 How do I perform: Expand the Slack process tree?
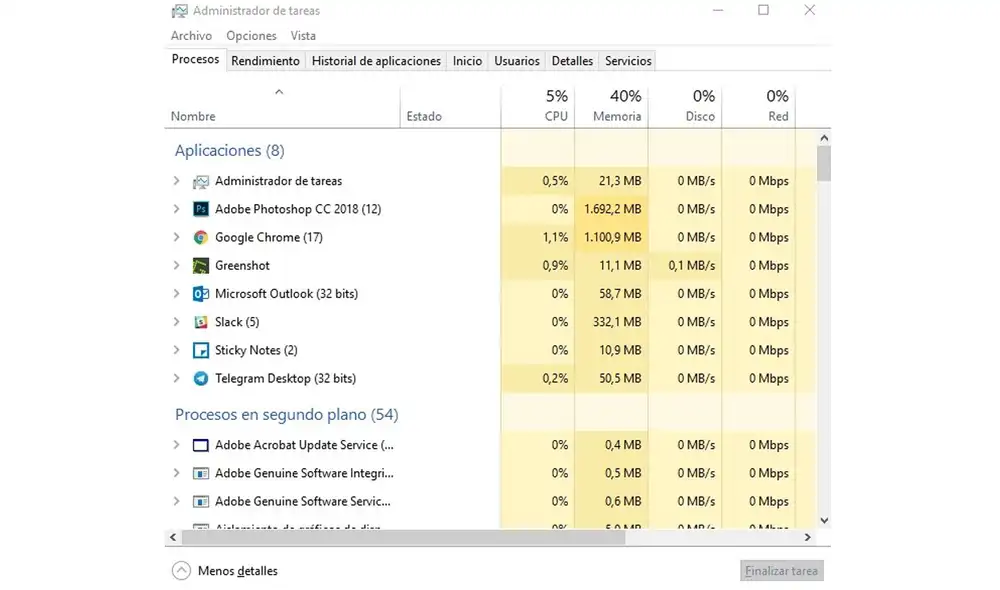(x=176, y=322)
